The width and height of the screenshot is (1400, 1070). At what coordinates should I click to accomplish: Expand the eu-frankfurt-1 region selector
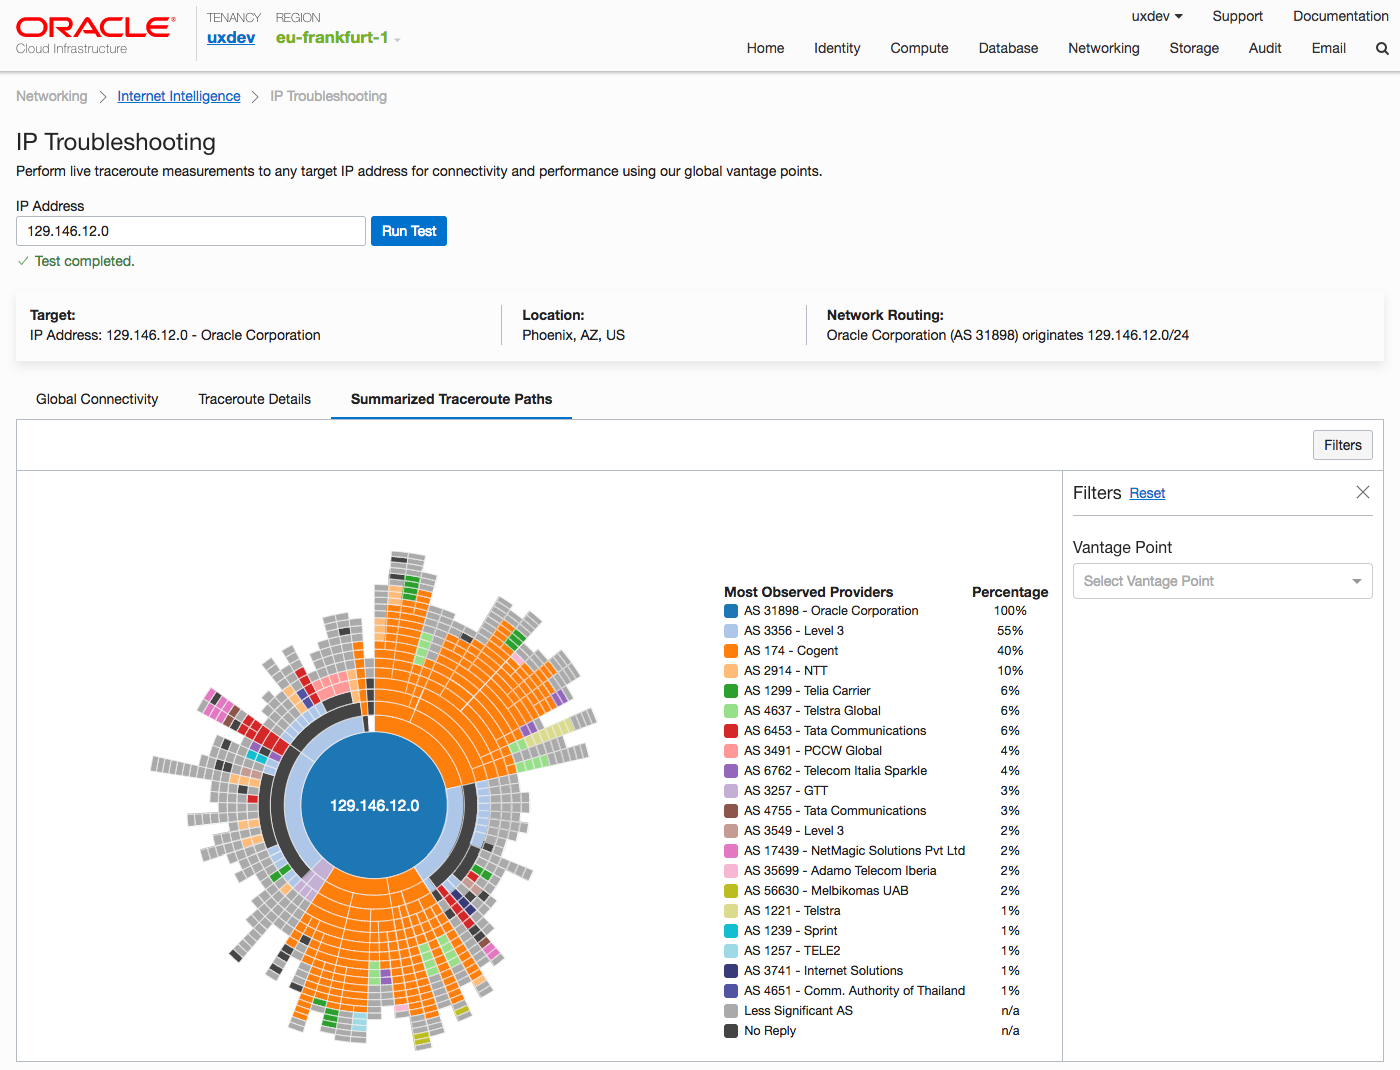tap(338, 38)
